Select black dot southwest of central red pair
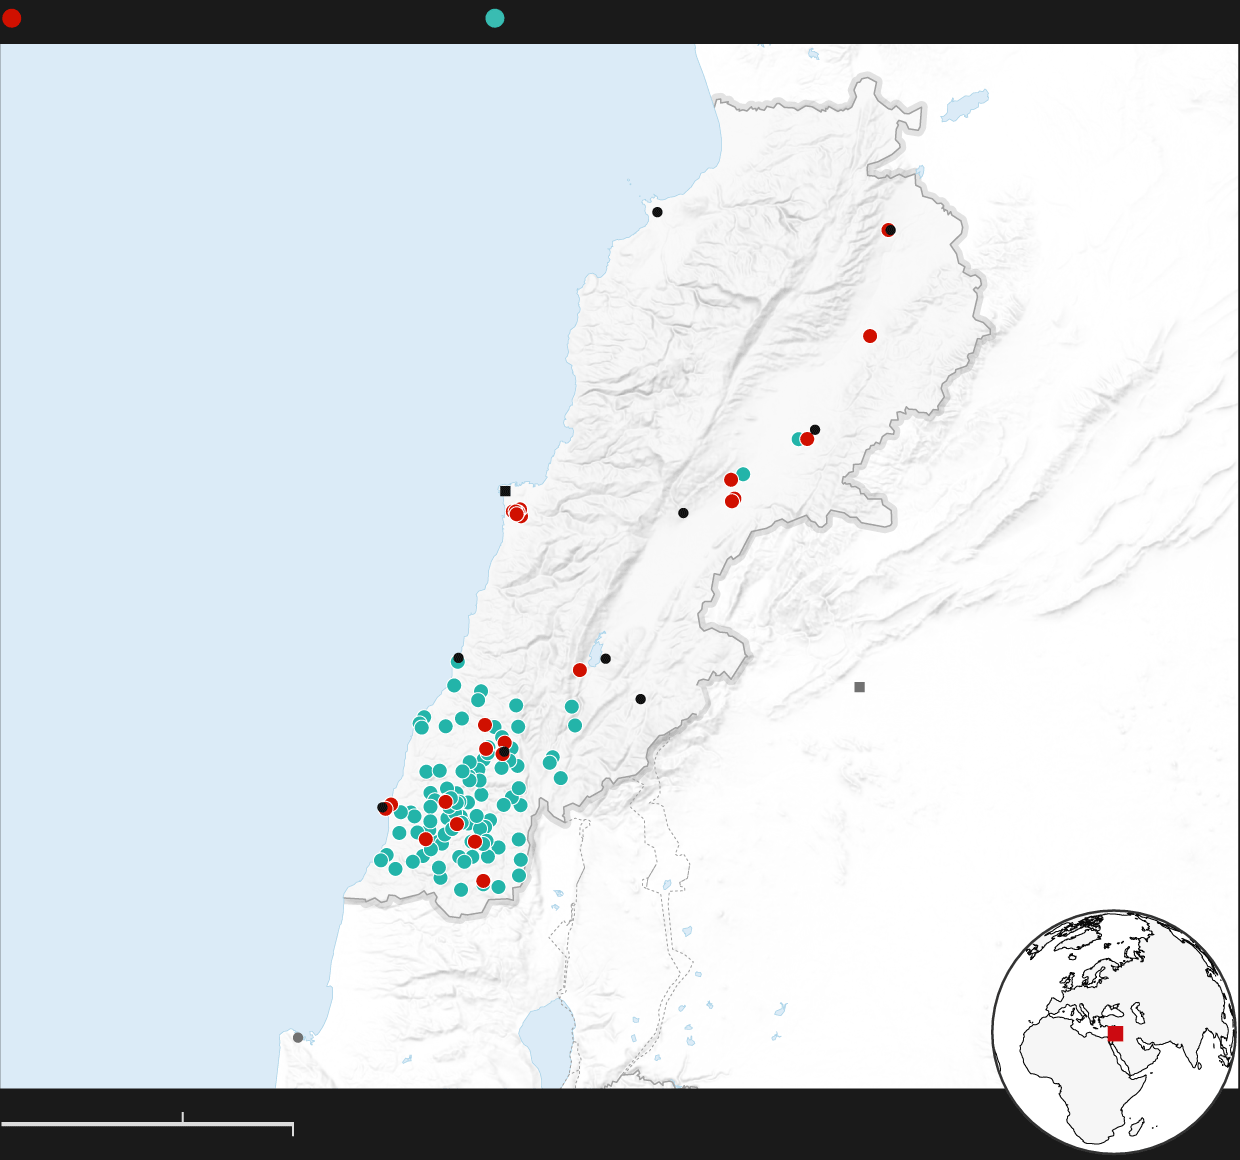This screenshot has width=1240, height=1160. click(x=683, y=513)
